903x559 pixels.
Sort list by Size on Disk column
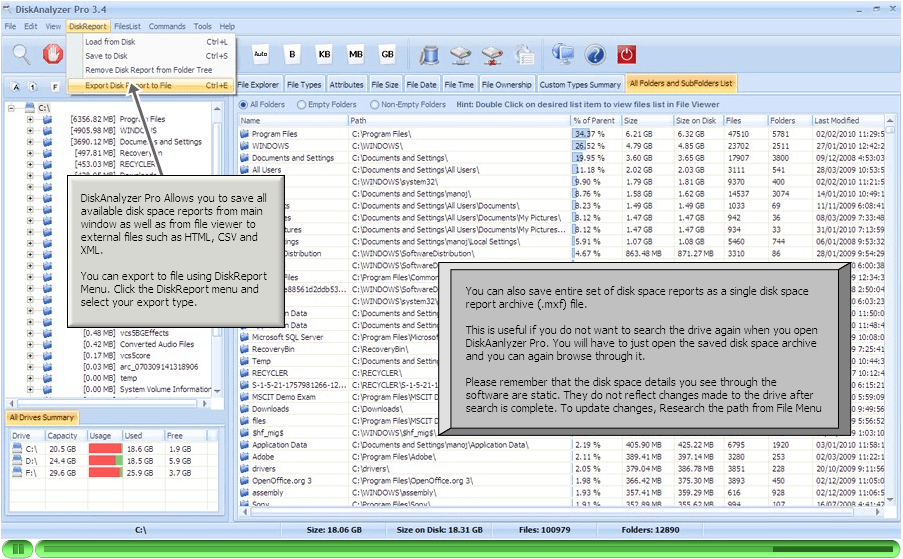(696, 120)
